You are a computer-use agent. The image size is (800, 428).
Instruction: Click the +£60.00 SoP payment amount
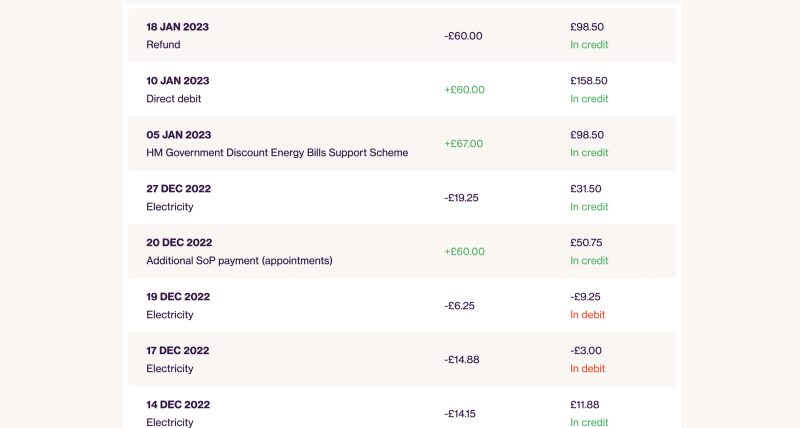pos(464,251)
